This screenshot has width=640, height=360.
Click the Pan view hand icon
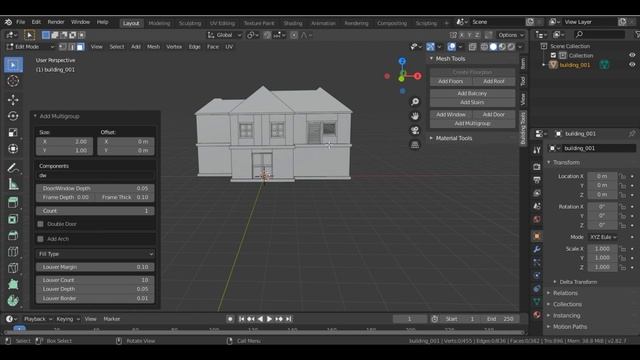(x=415, y=116)
